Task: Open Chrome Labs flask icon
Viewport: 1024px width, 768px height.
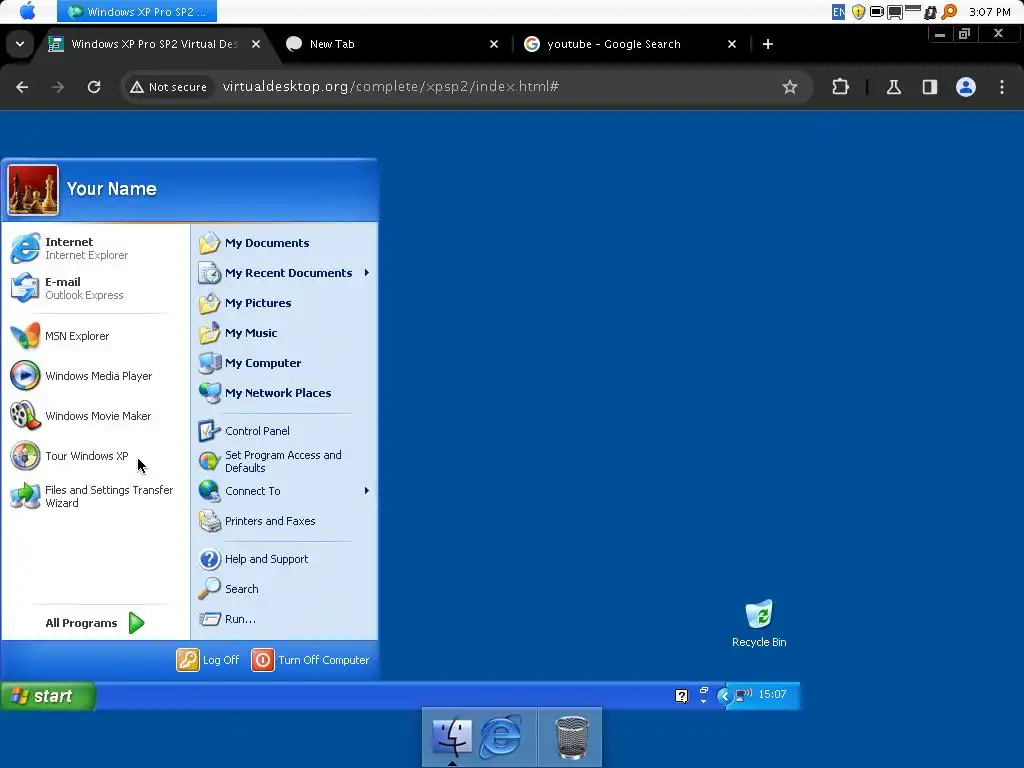Action: coord(893,87)
